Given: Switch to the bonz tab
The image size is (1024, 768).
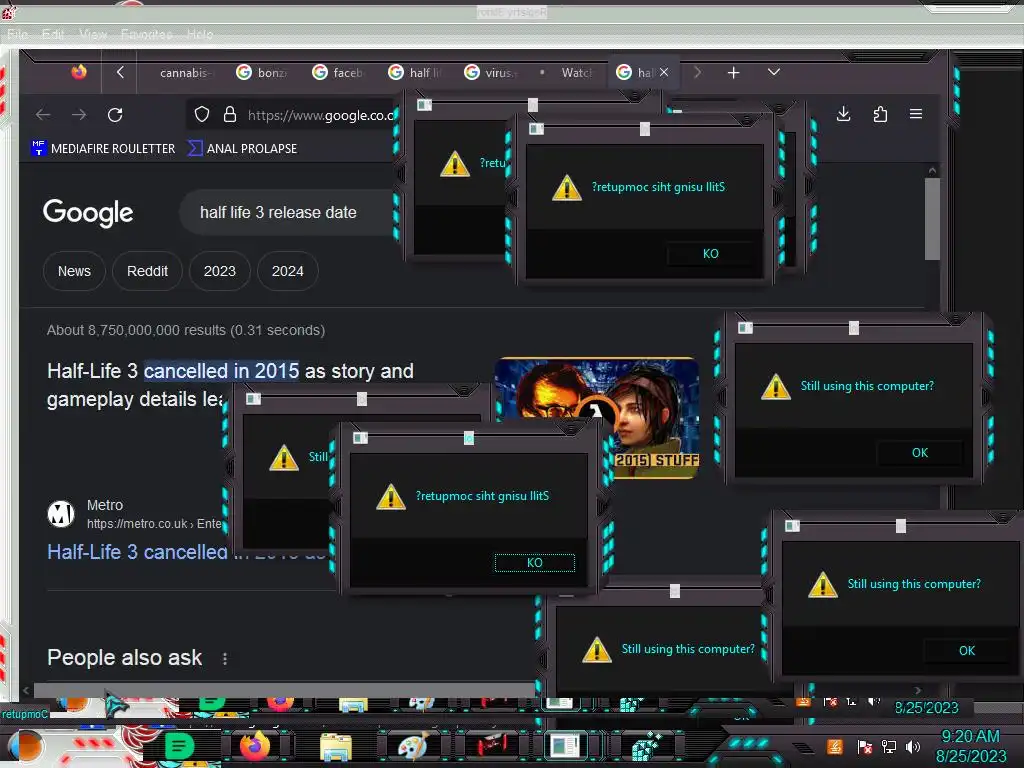Looking at the screenshot, I should (261, 72).
